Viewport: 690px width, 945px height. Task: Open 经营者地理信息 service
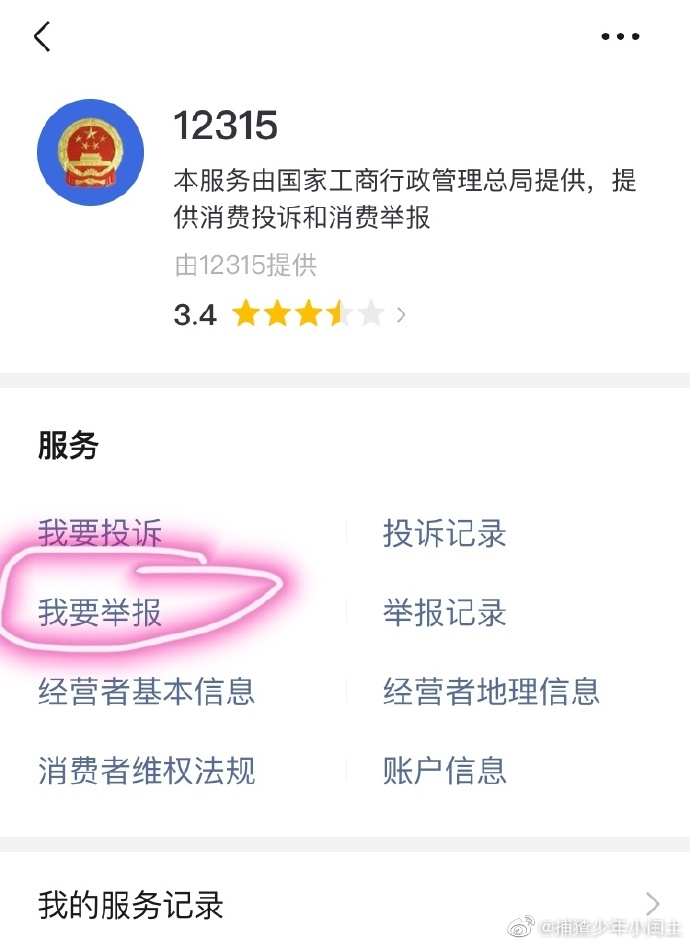coord(491,691)
